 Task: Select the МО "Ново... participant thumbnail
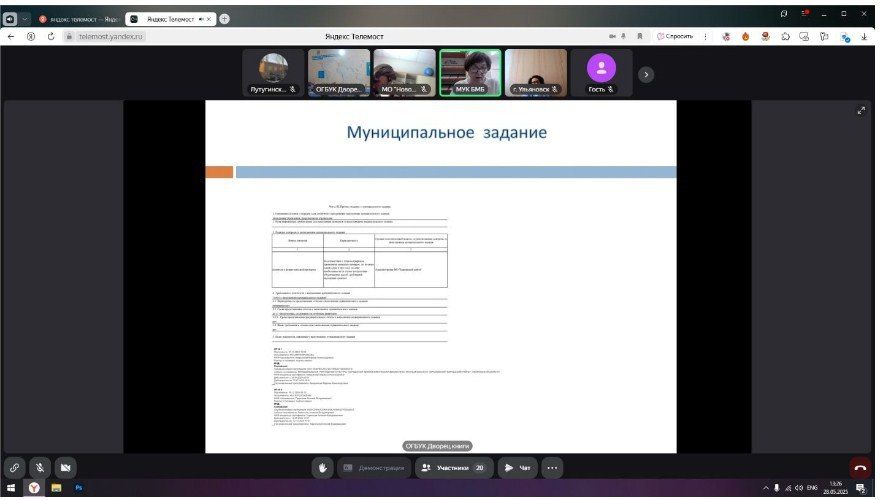click(x=405, y=73)
